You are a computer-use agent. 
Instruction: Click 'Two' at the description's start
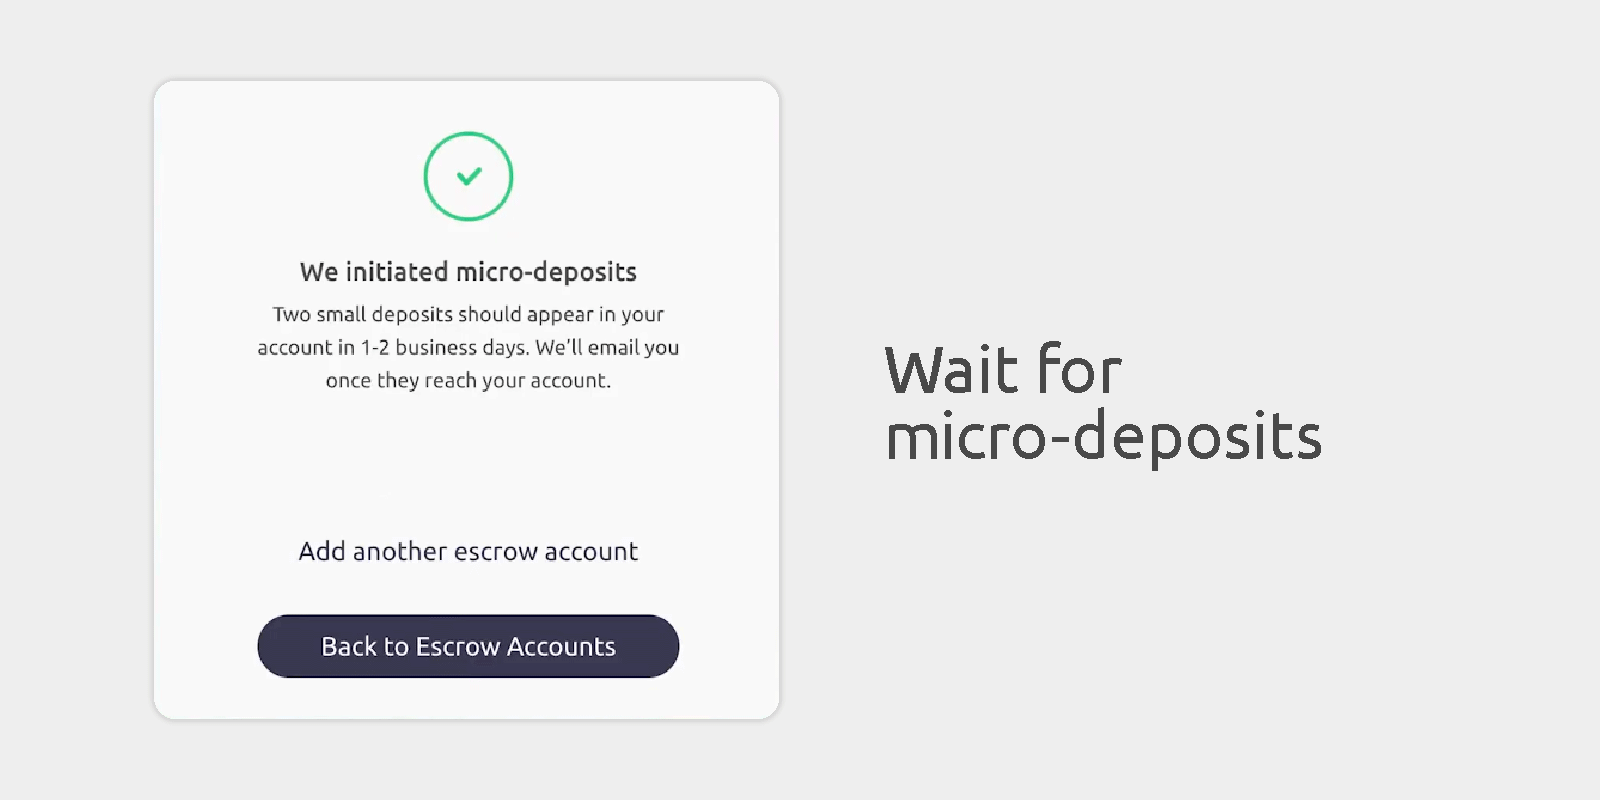tap(291, 314)
